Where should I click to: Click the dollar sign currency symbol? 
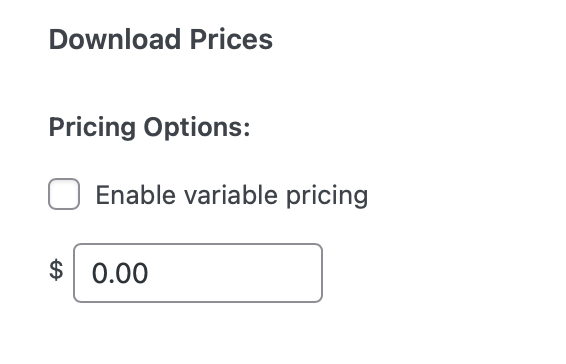56,270
